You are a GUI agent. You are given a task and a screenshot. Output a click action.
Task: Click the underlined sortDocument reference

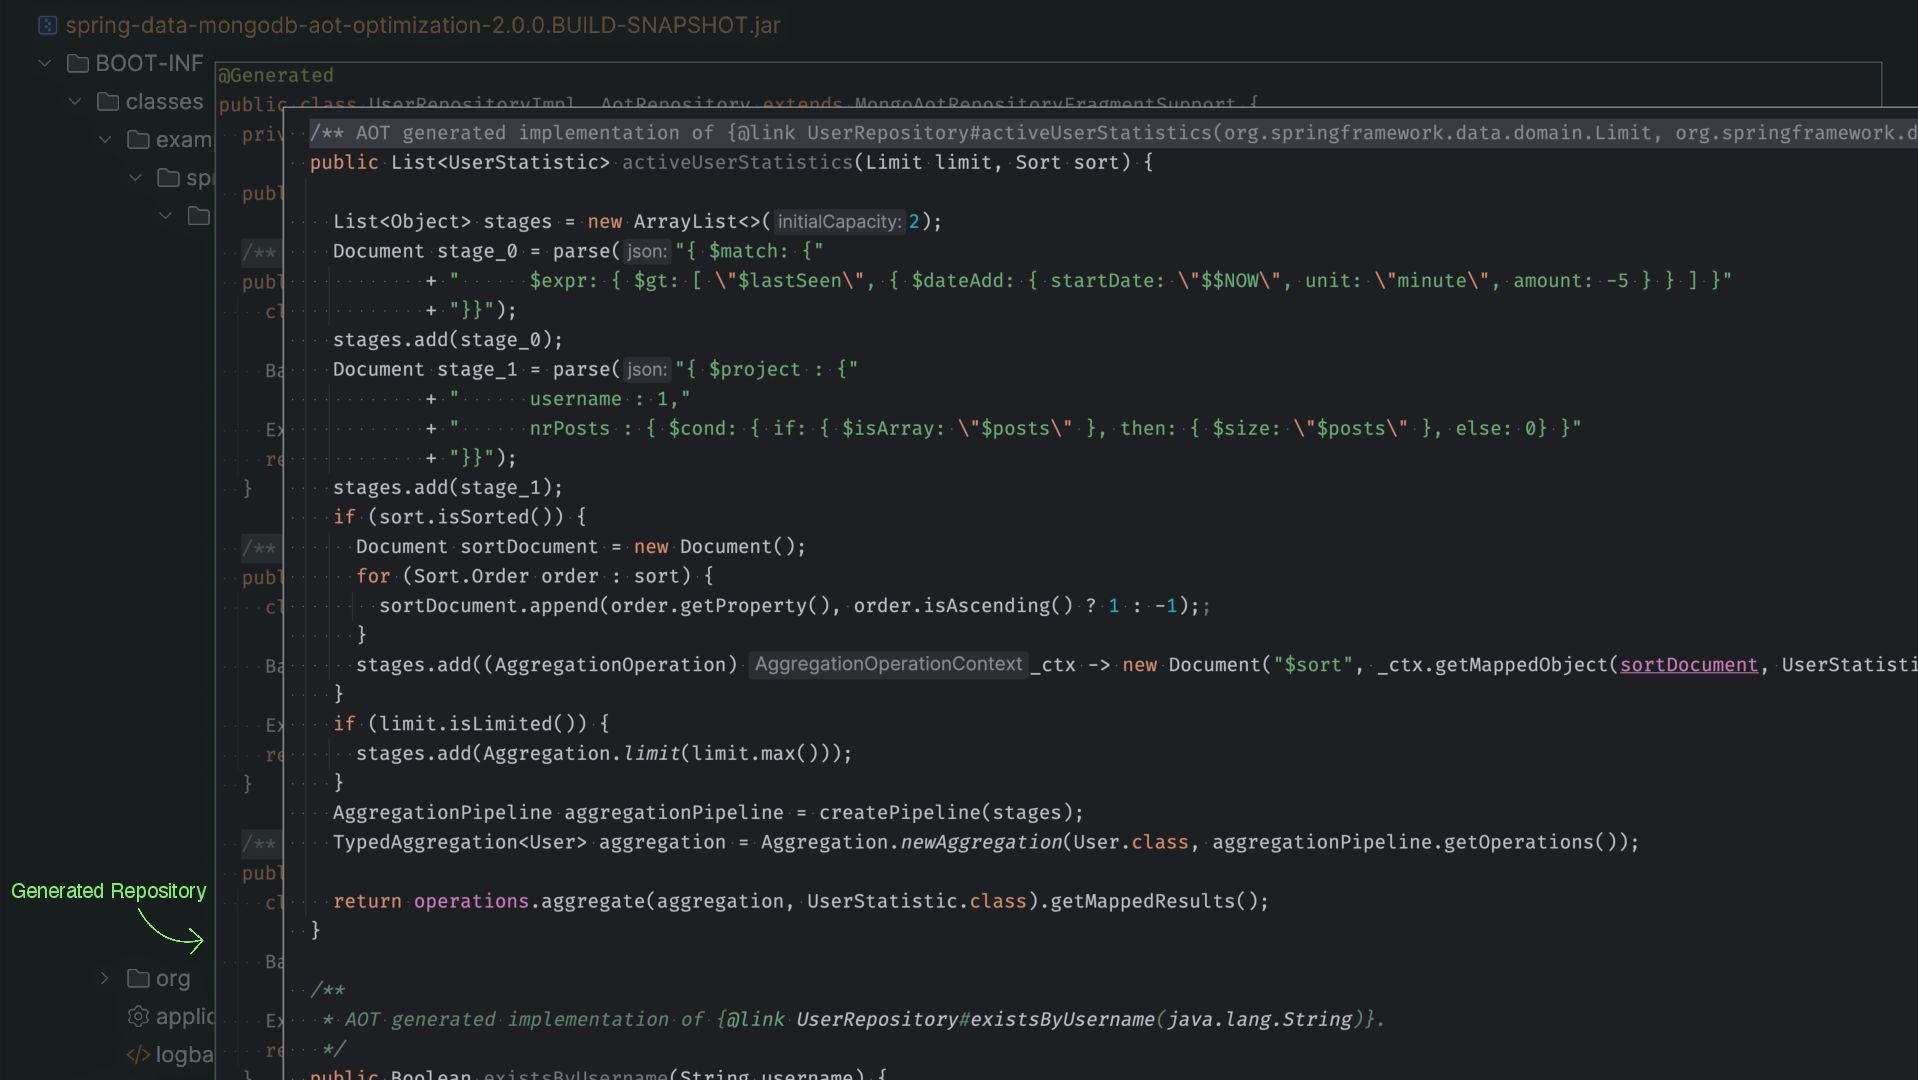coord(1688,665)
